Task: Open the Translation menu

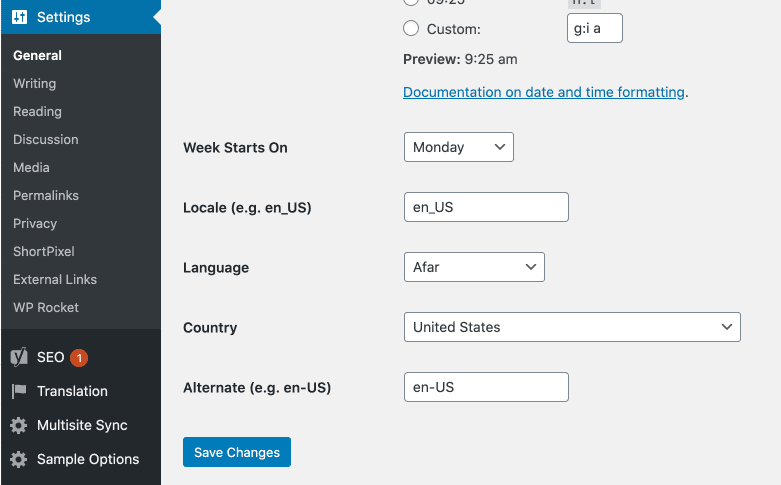Action: click(x=72, y=391)
